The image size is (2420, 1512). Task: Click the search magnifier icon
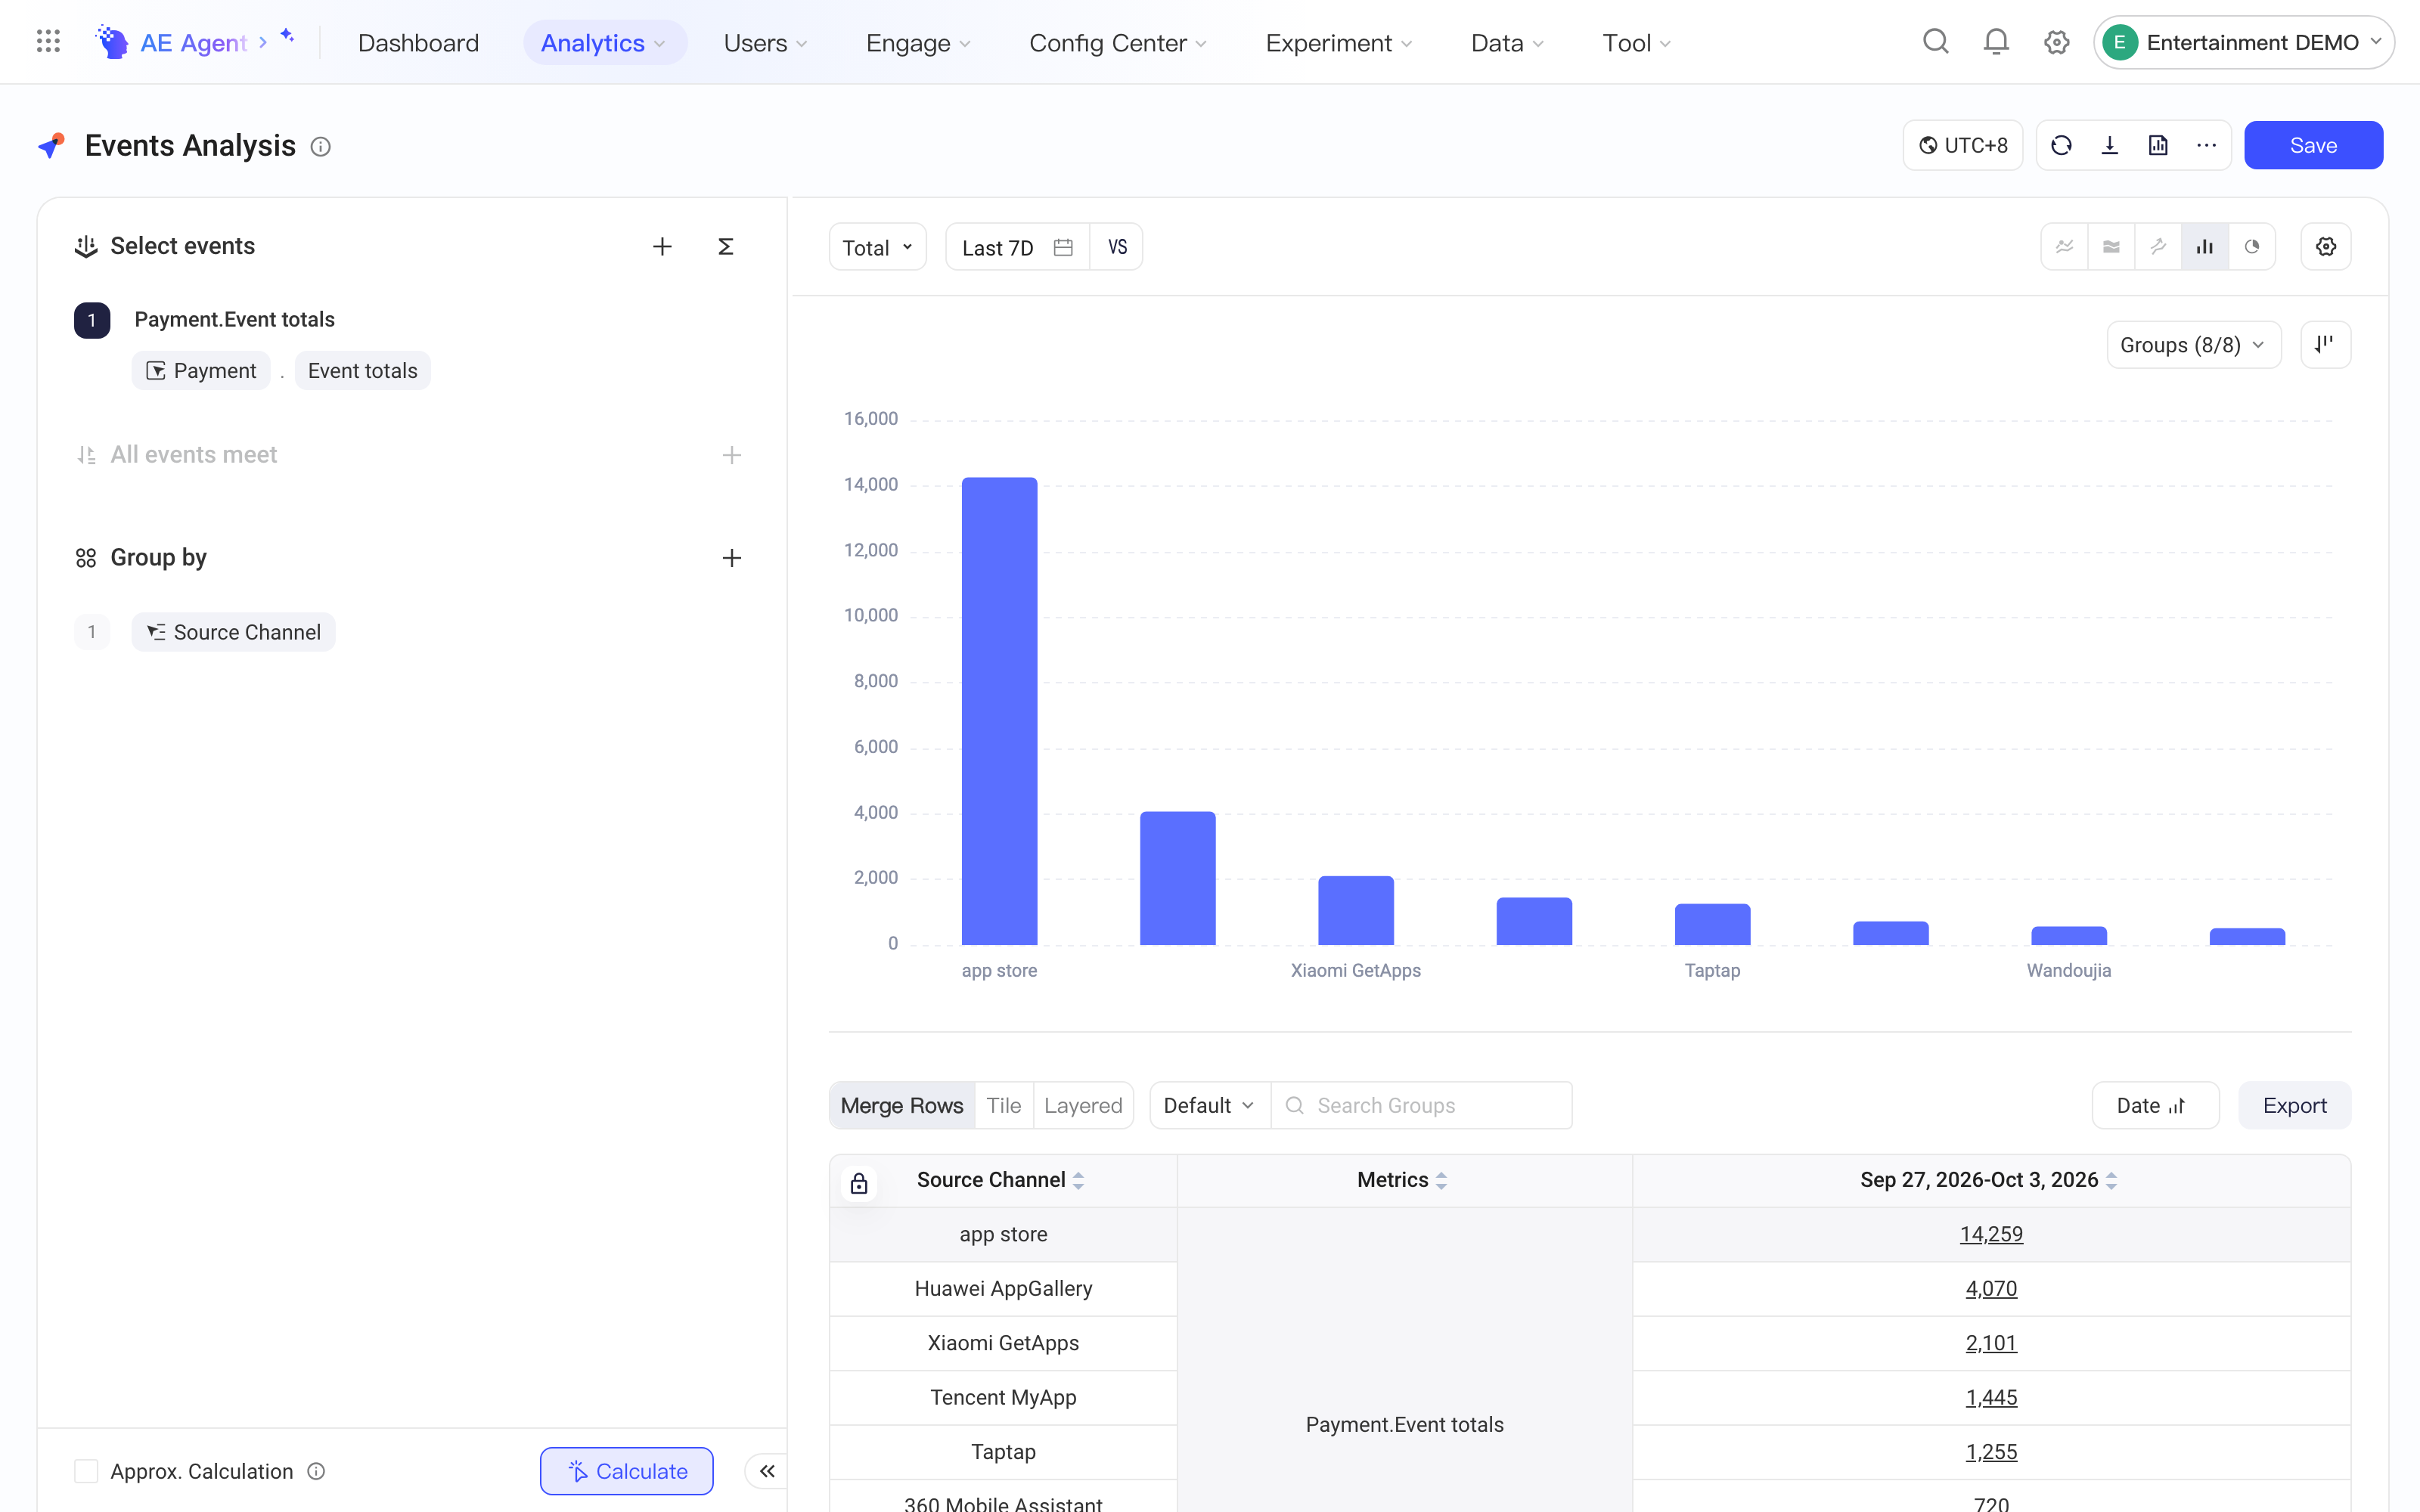[1936, 42]
